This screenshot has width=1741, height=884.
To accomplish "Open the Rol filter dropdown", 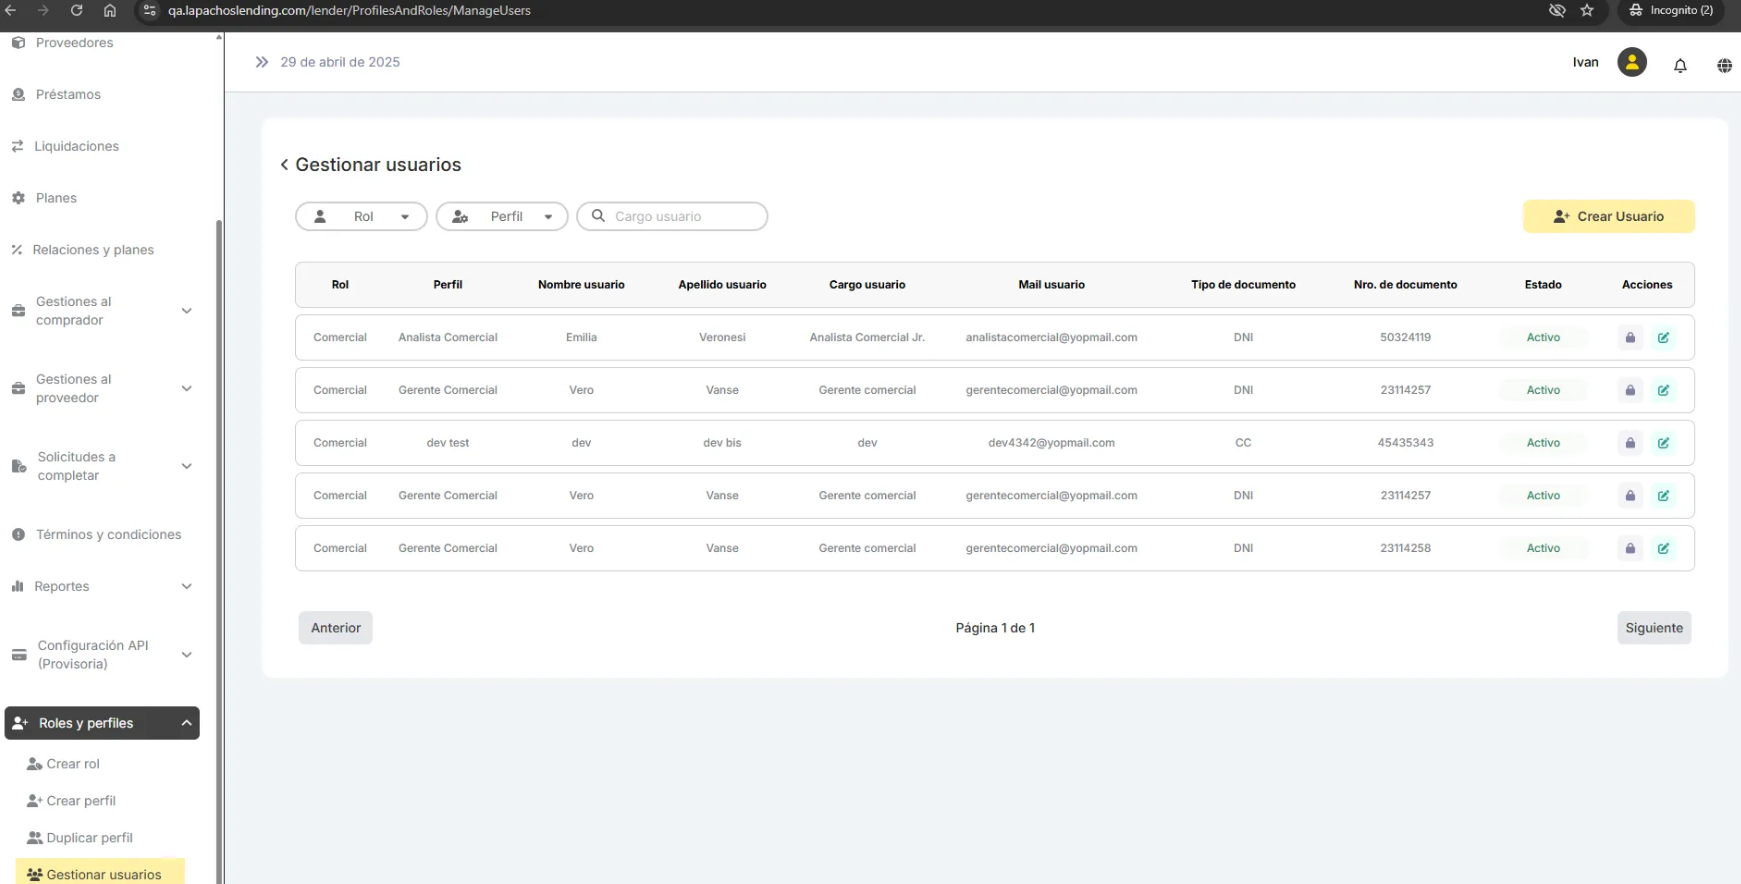I will 361,217.
